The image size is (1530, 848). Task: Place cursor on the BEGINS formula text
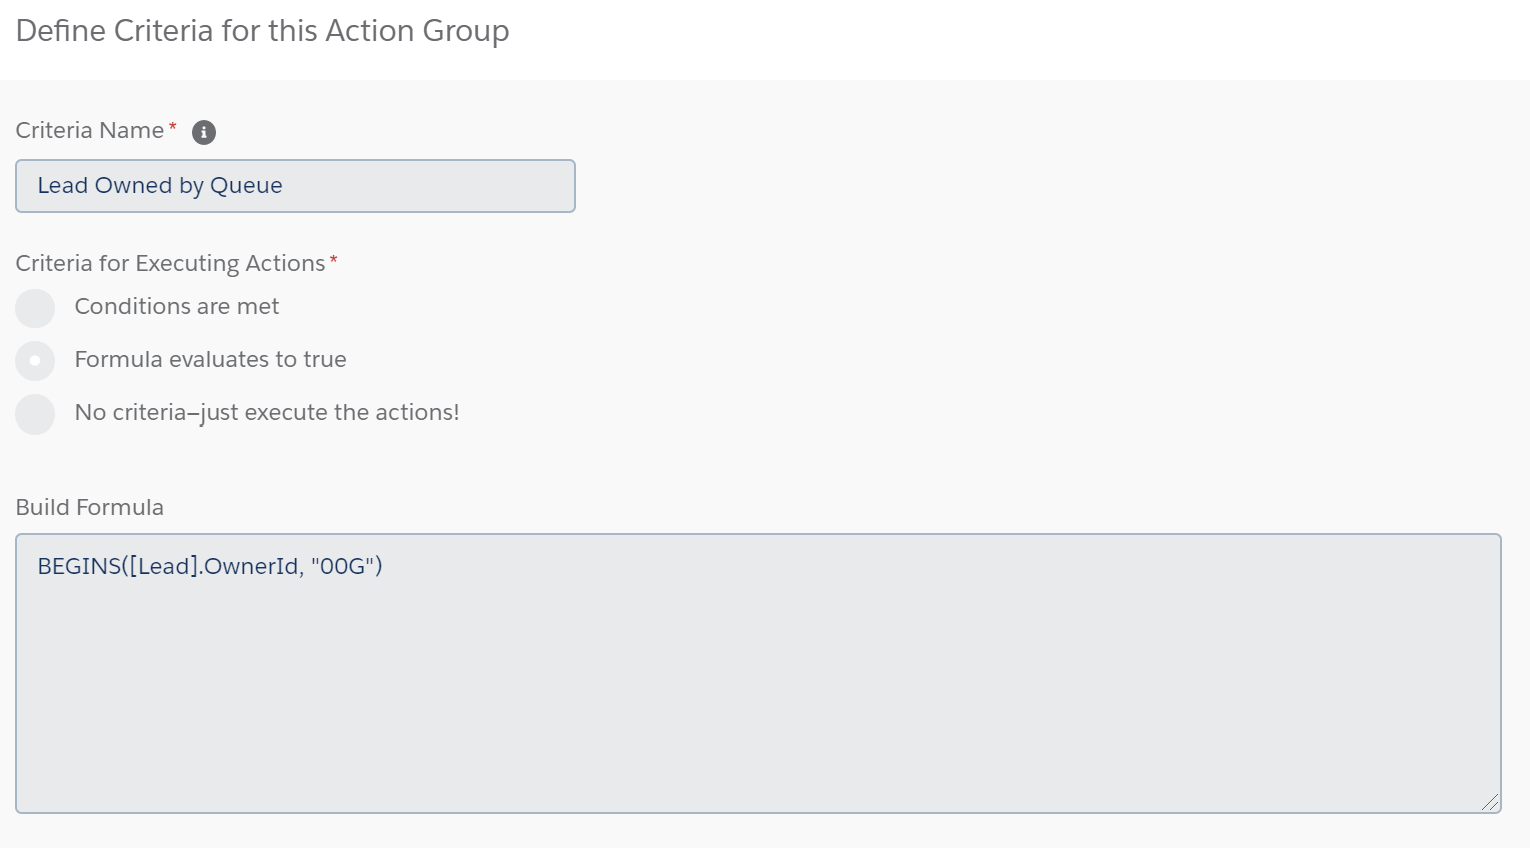[x=80, y=567]
